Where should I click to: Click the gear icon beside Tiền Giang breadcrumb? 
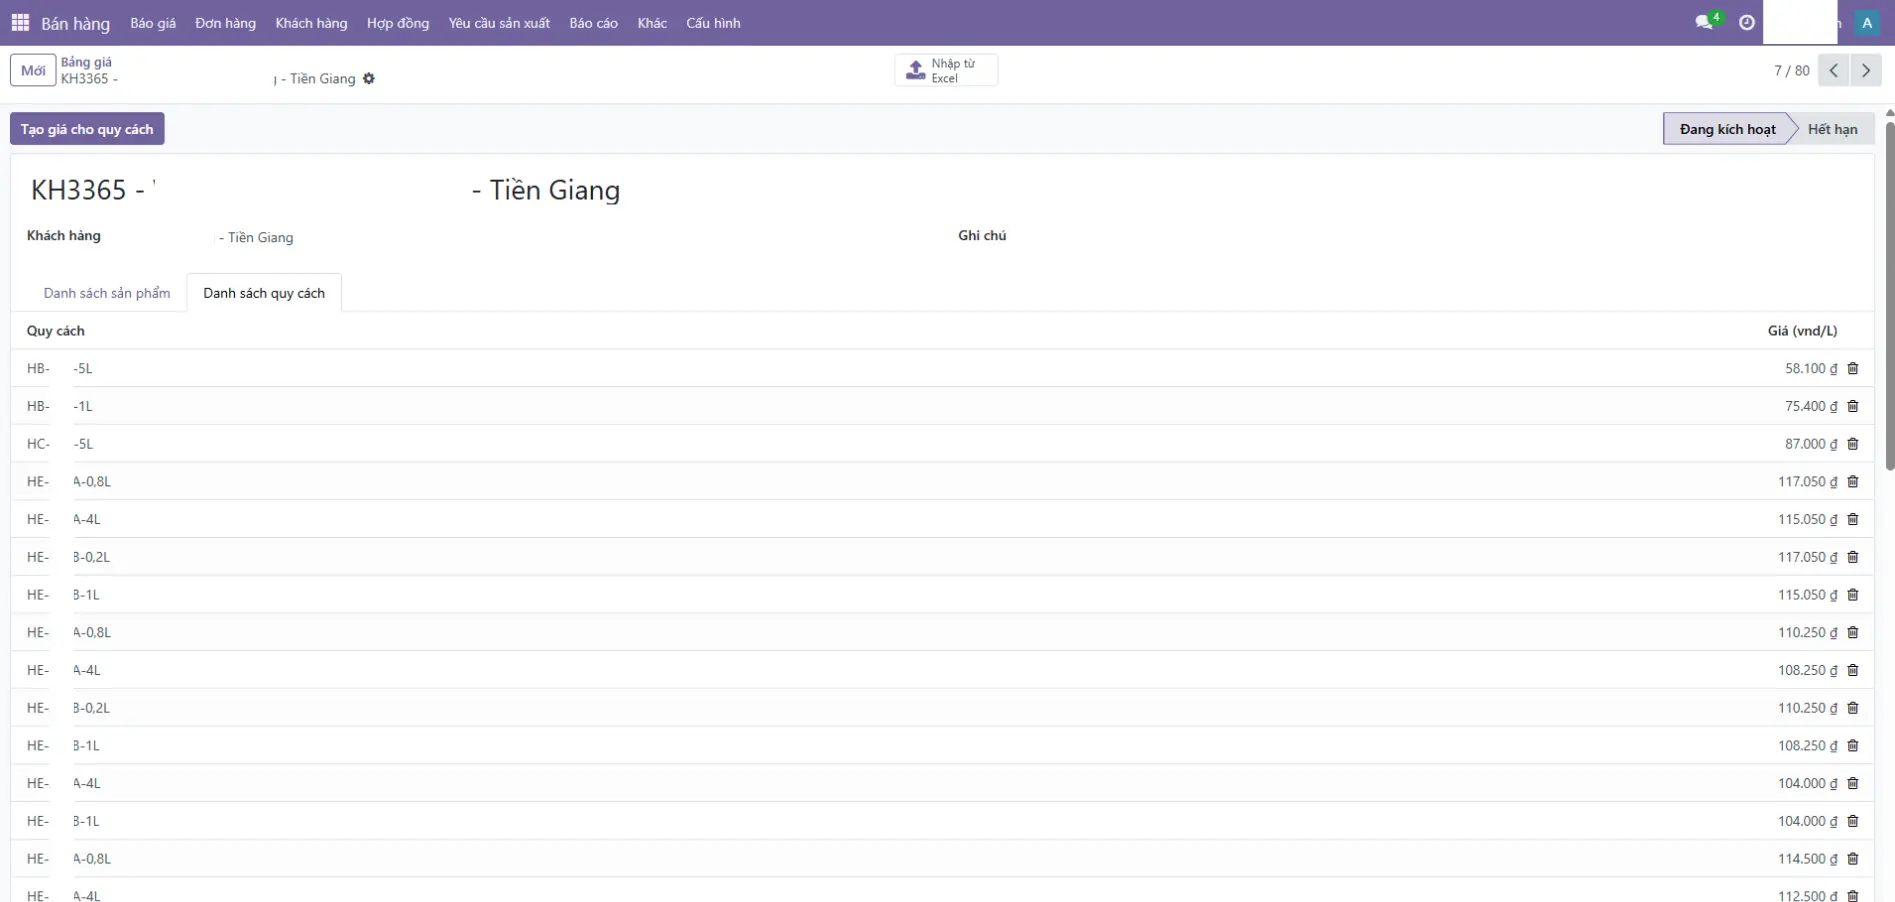pos(369,79)
